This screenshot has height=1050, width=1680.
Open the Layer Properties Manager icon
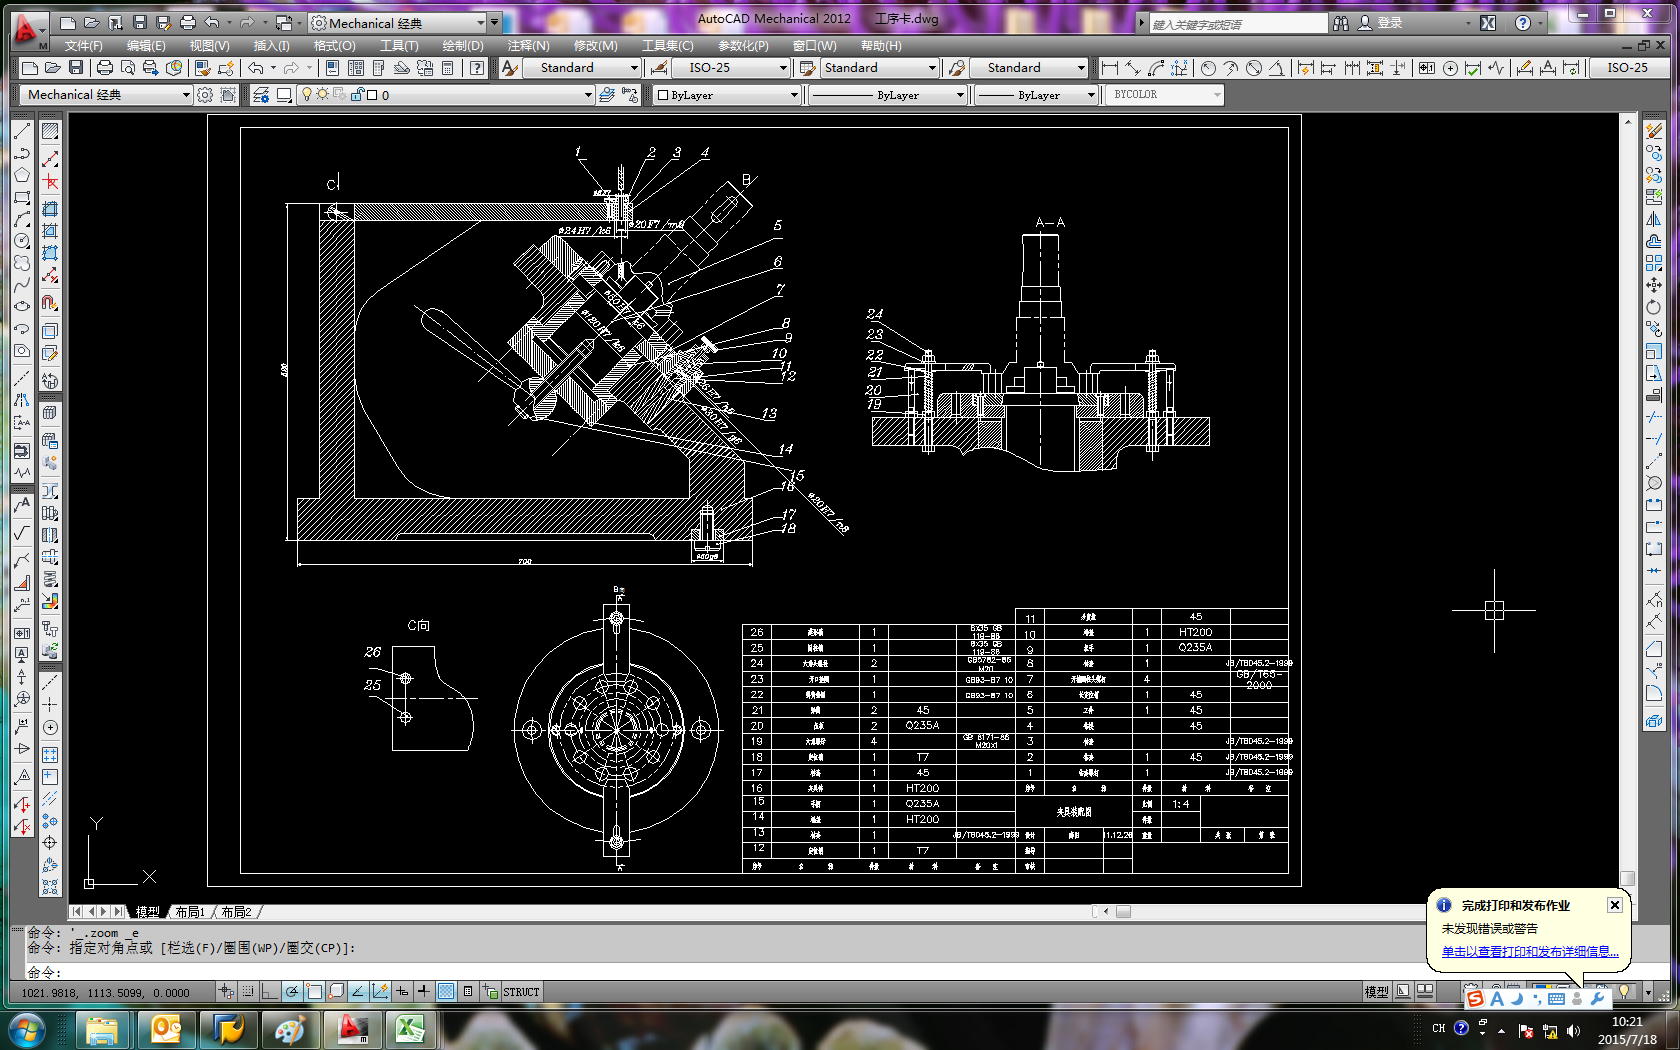(x=261, y=95)
